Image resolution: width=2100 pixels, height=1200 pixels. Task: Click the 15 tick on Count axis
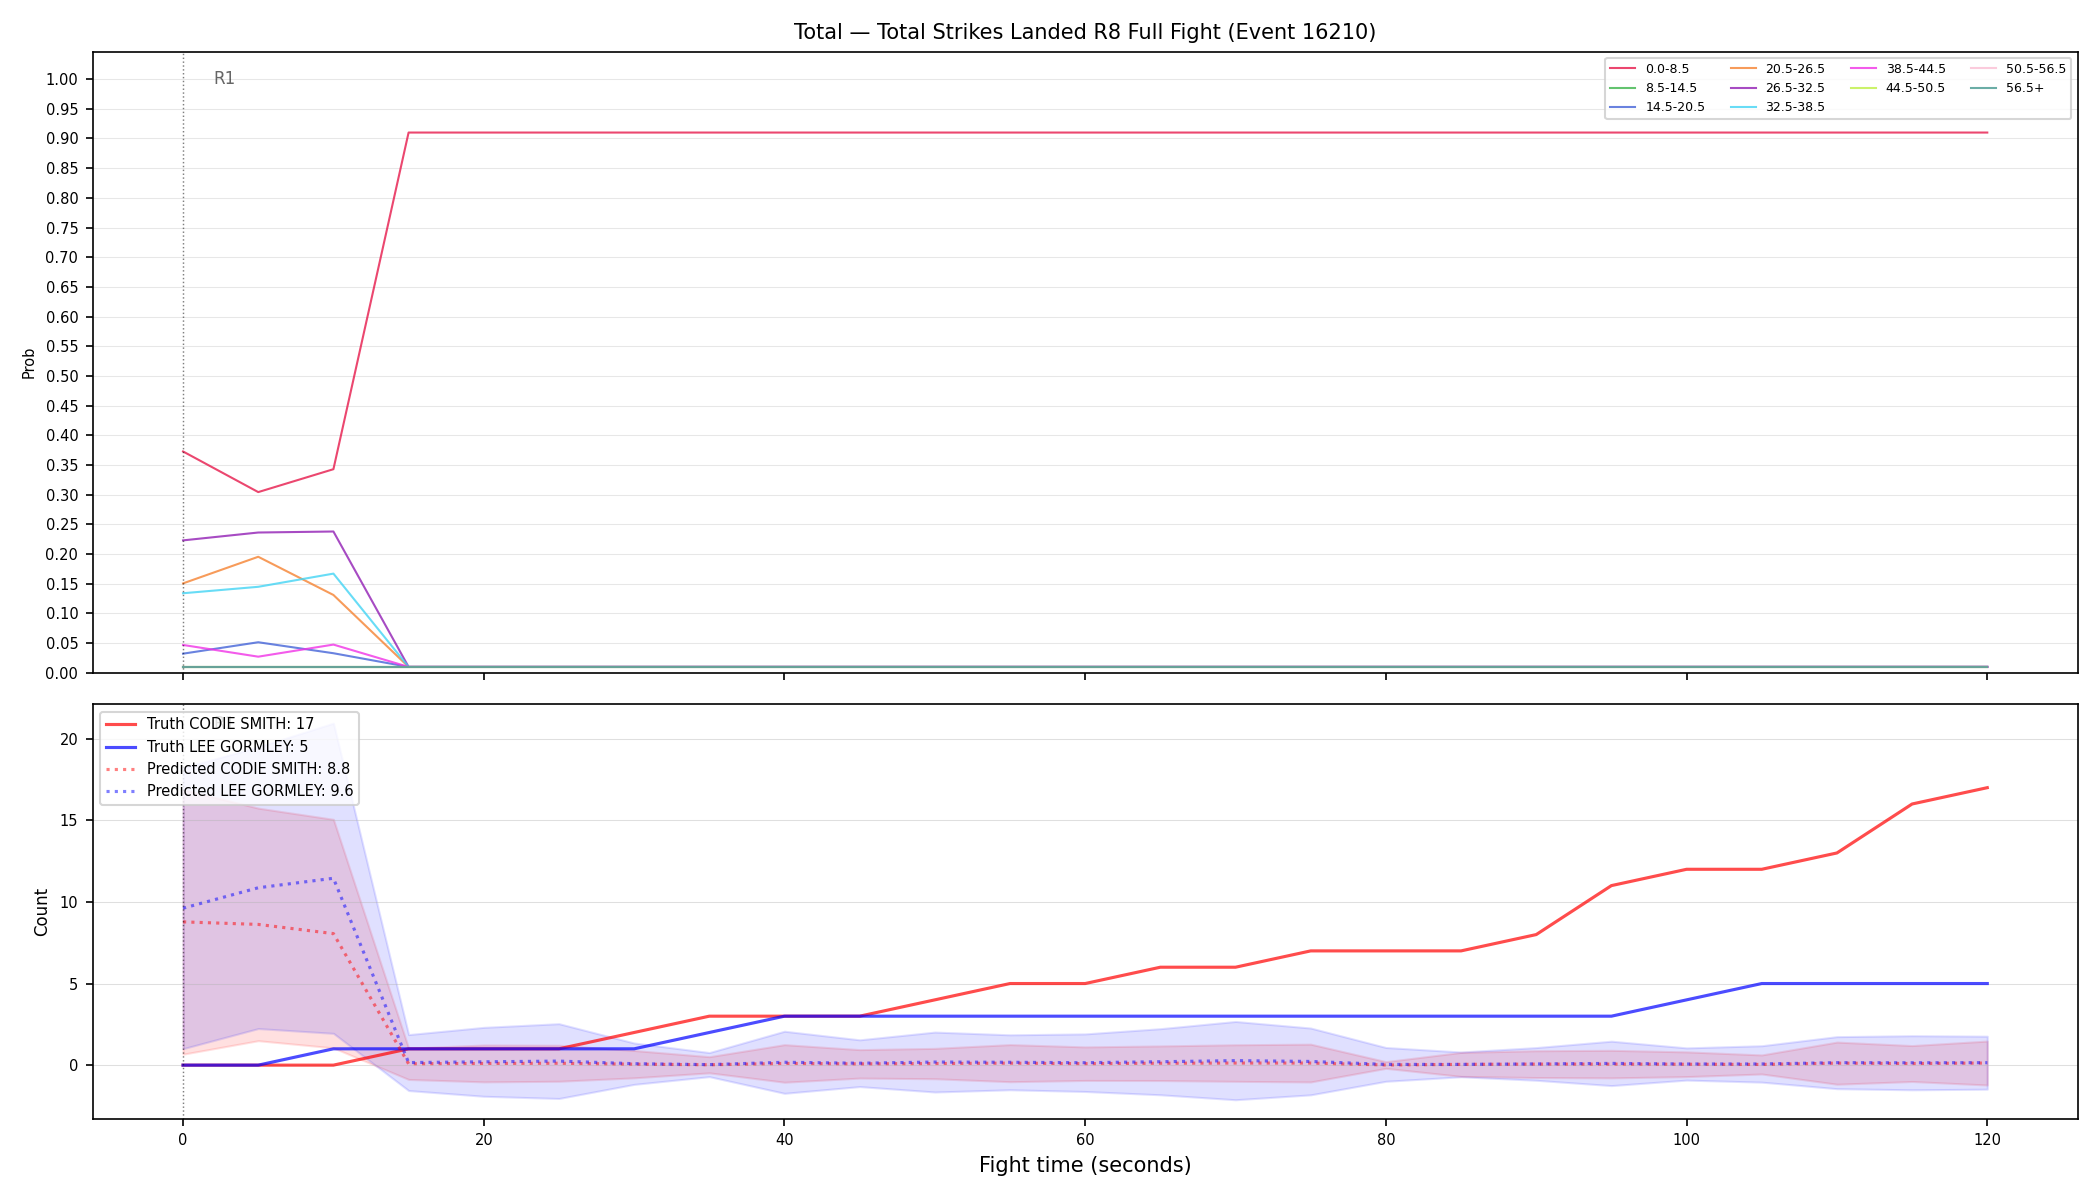click(68, 821)
